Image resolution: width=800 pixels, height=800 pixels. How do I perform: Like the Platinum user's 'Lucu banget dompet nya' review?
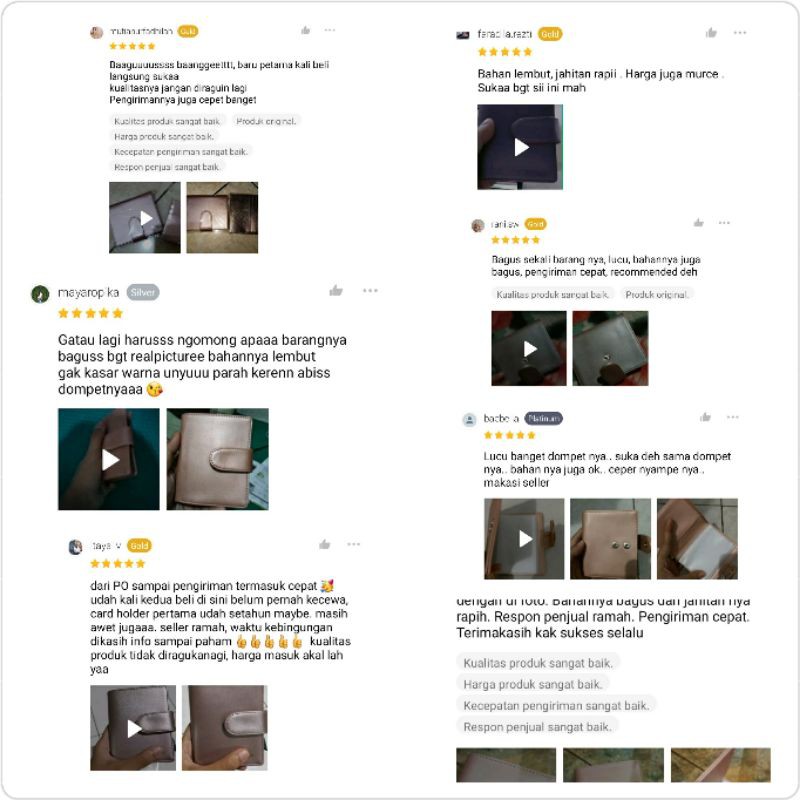click(706, 417)
